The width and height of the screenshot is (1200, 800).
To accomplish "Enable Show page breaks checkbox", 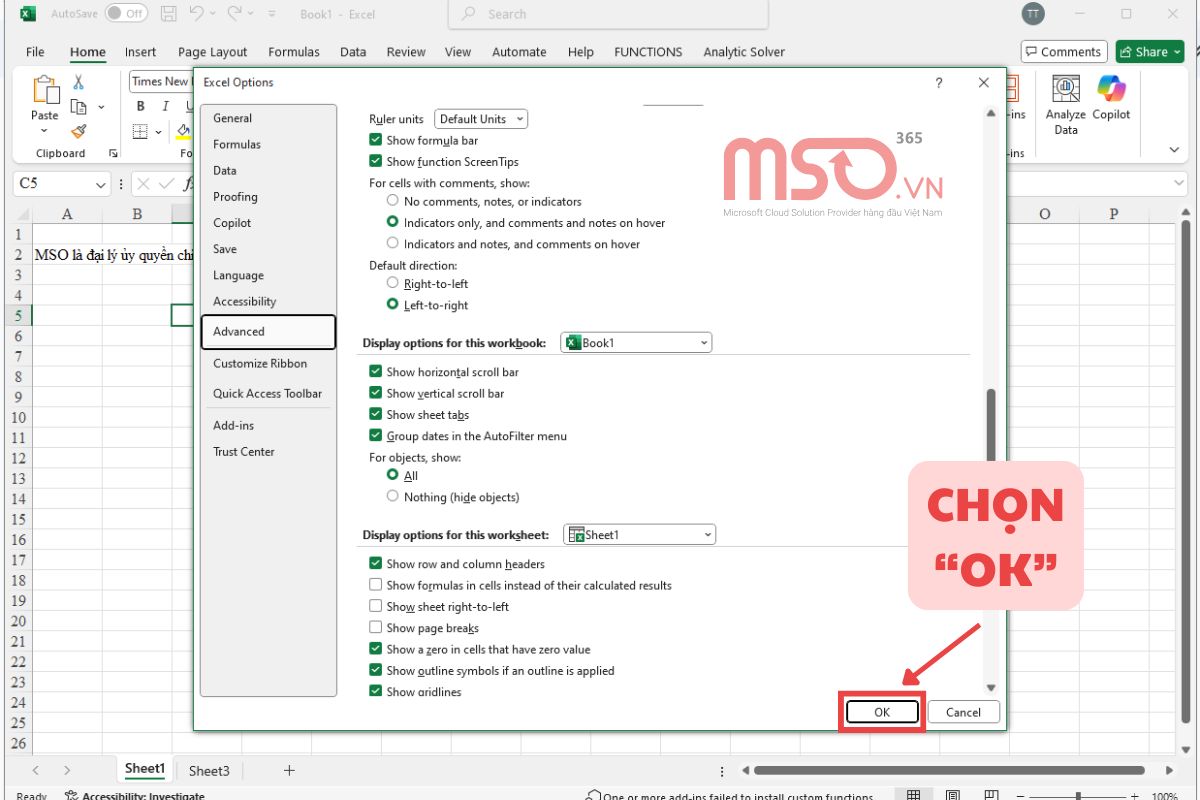I will click(x=376, y=628).
